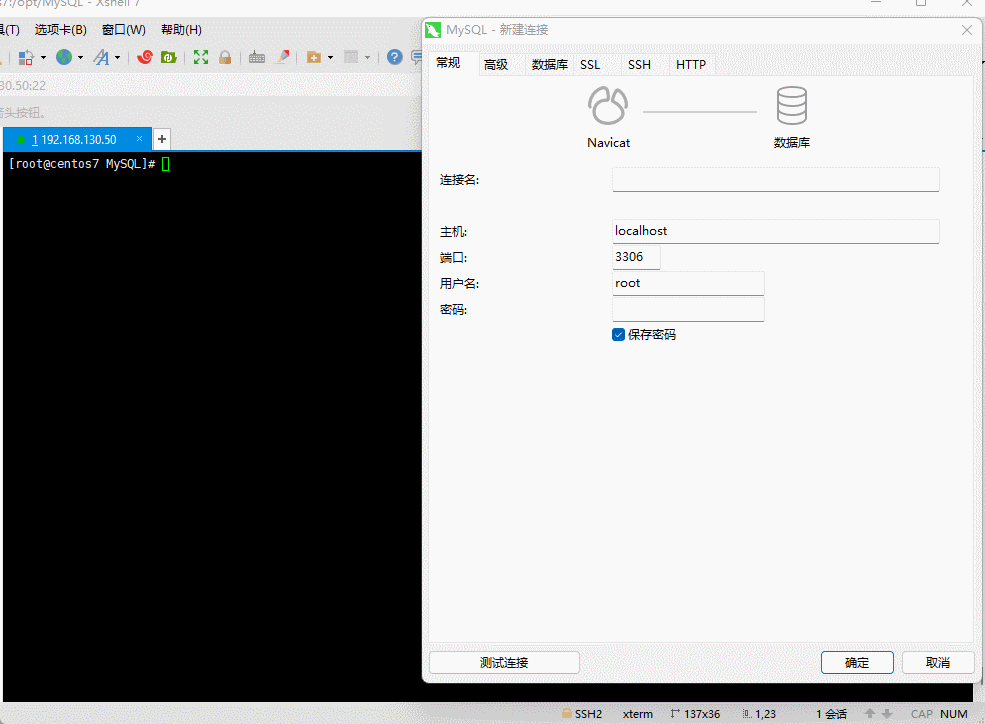This screenshot has width=985, height=724.
Task: Switch to the 常规 tab in Navicat dialog
Action: click(449, 62)
